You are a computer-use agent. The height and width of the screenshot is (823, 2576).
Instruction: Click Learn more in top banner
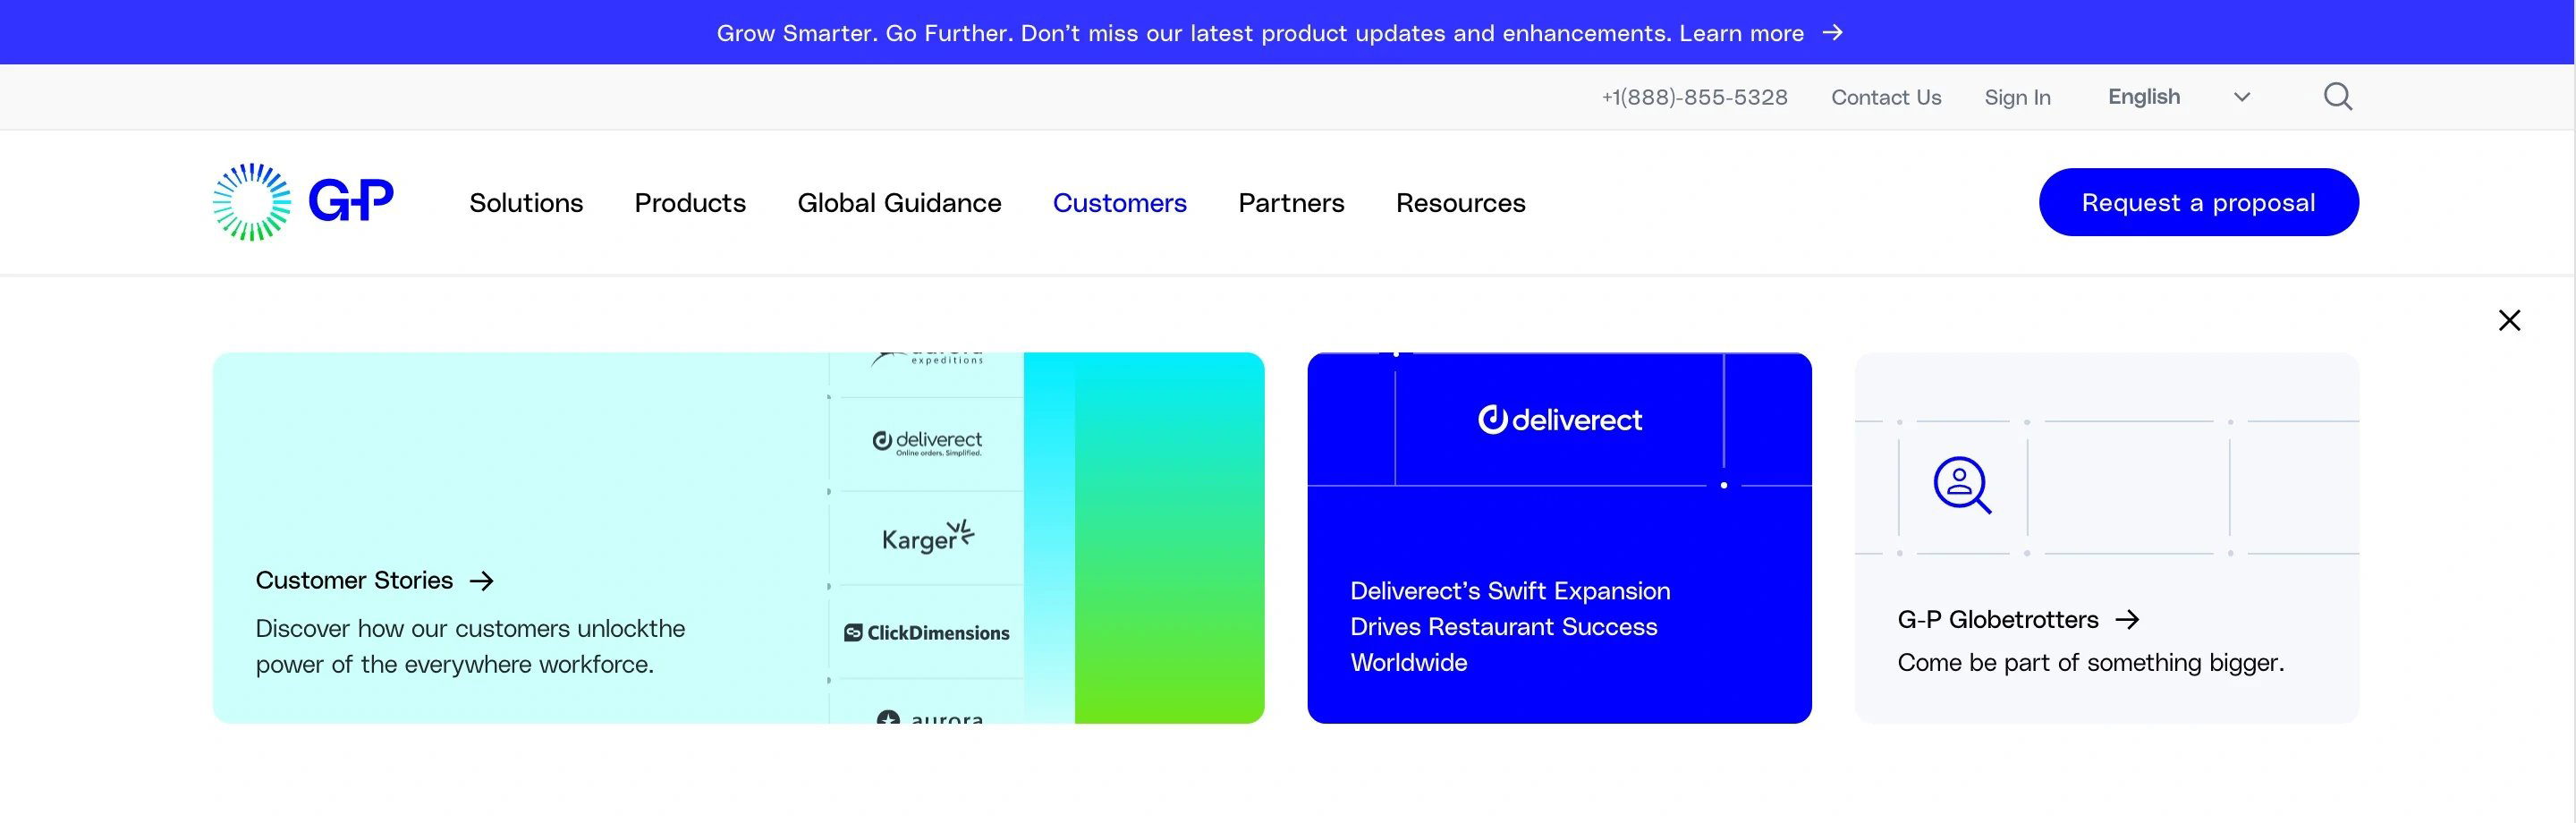[1741, 33]
